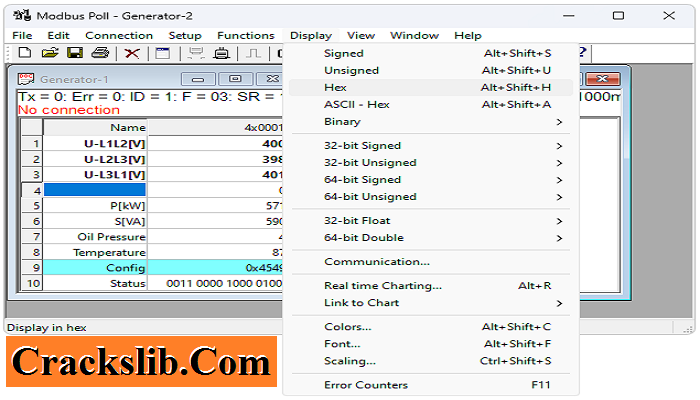Select the P[kW] name cell
The image size is (700, 400).
(x=95, y=206)
